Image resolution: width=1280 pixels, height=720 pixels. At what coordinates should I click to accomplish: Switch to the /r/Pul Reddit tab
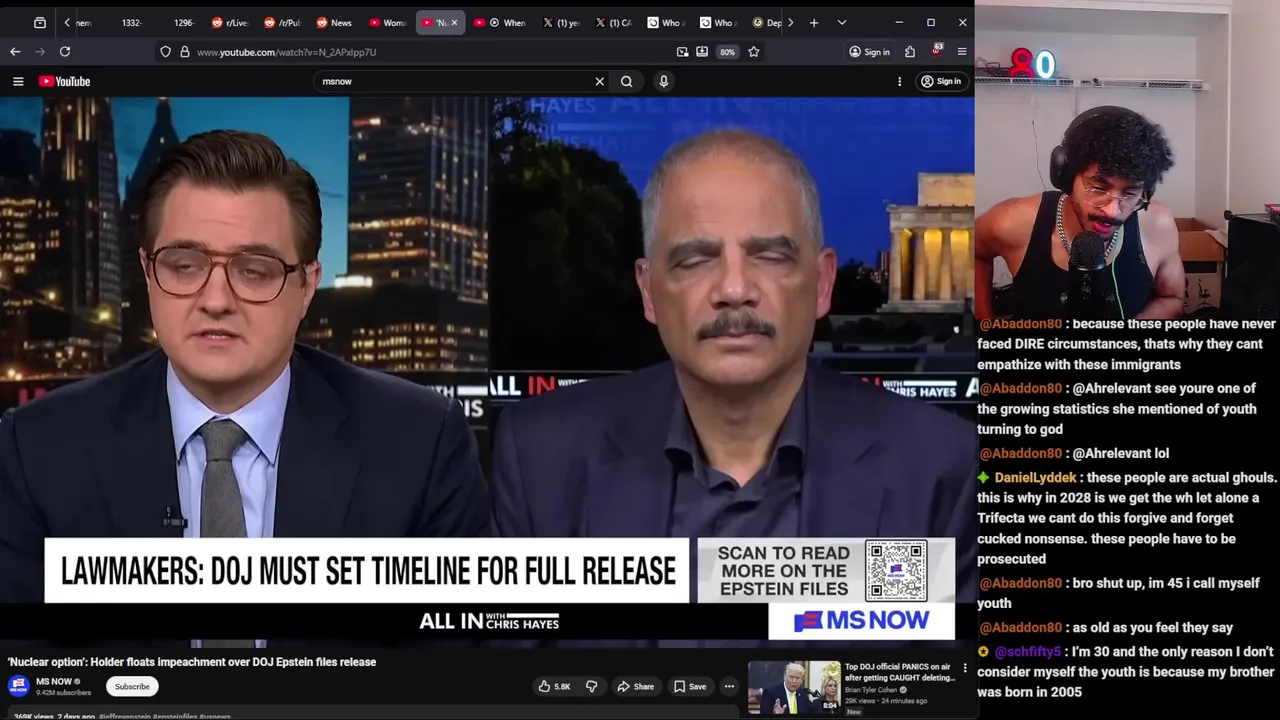[x=282, y=22]
